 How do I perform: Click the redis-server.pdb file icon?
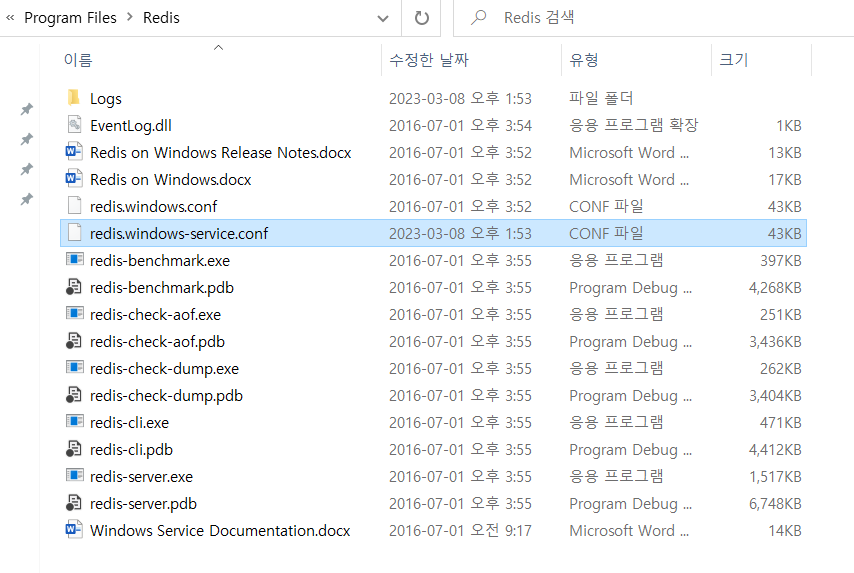[74, 503]
